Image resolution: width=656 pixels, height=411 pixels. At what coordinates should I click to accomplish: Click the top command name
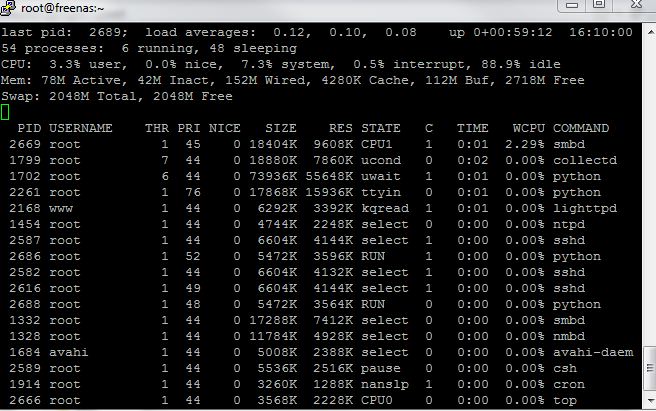coord(565,401)
